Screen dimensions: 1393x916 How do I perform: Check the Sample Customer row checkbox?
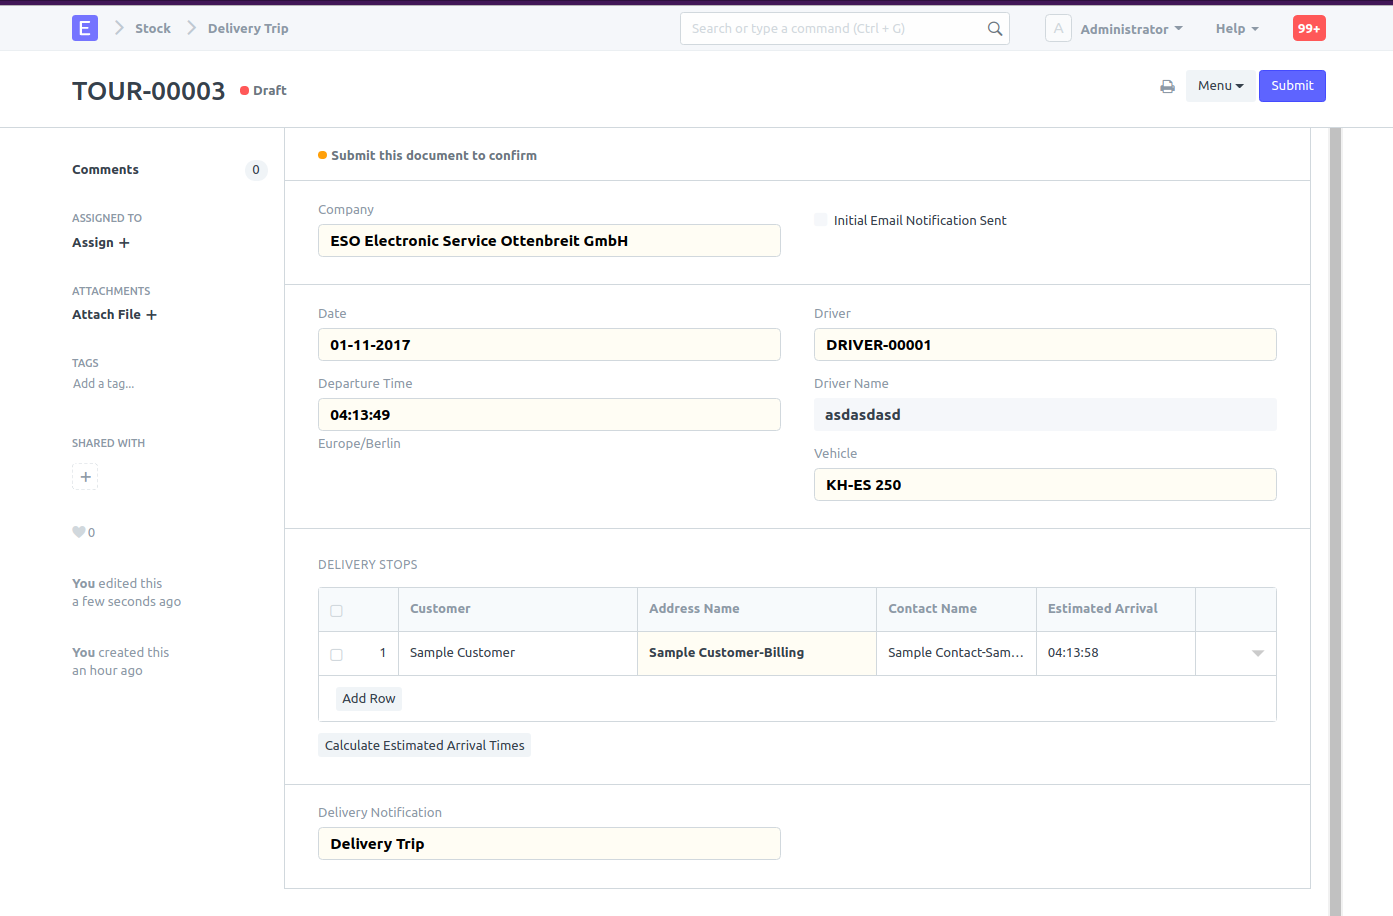tap(336, 654)
